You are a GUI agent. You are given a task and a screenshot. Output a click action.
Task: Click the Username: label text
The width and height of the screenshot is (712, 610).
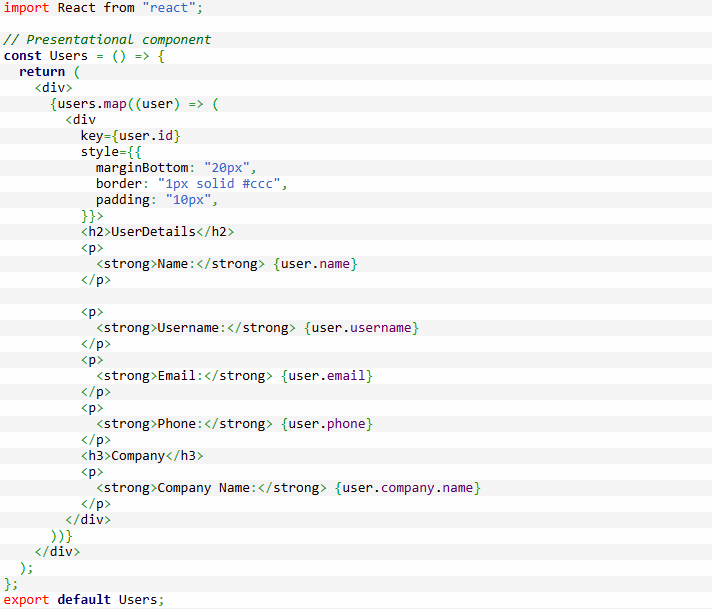click(192, 328)
